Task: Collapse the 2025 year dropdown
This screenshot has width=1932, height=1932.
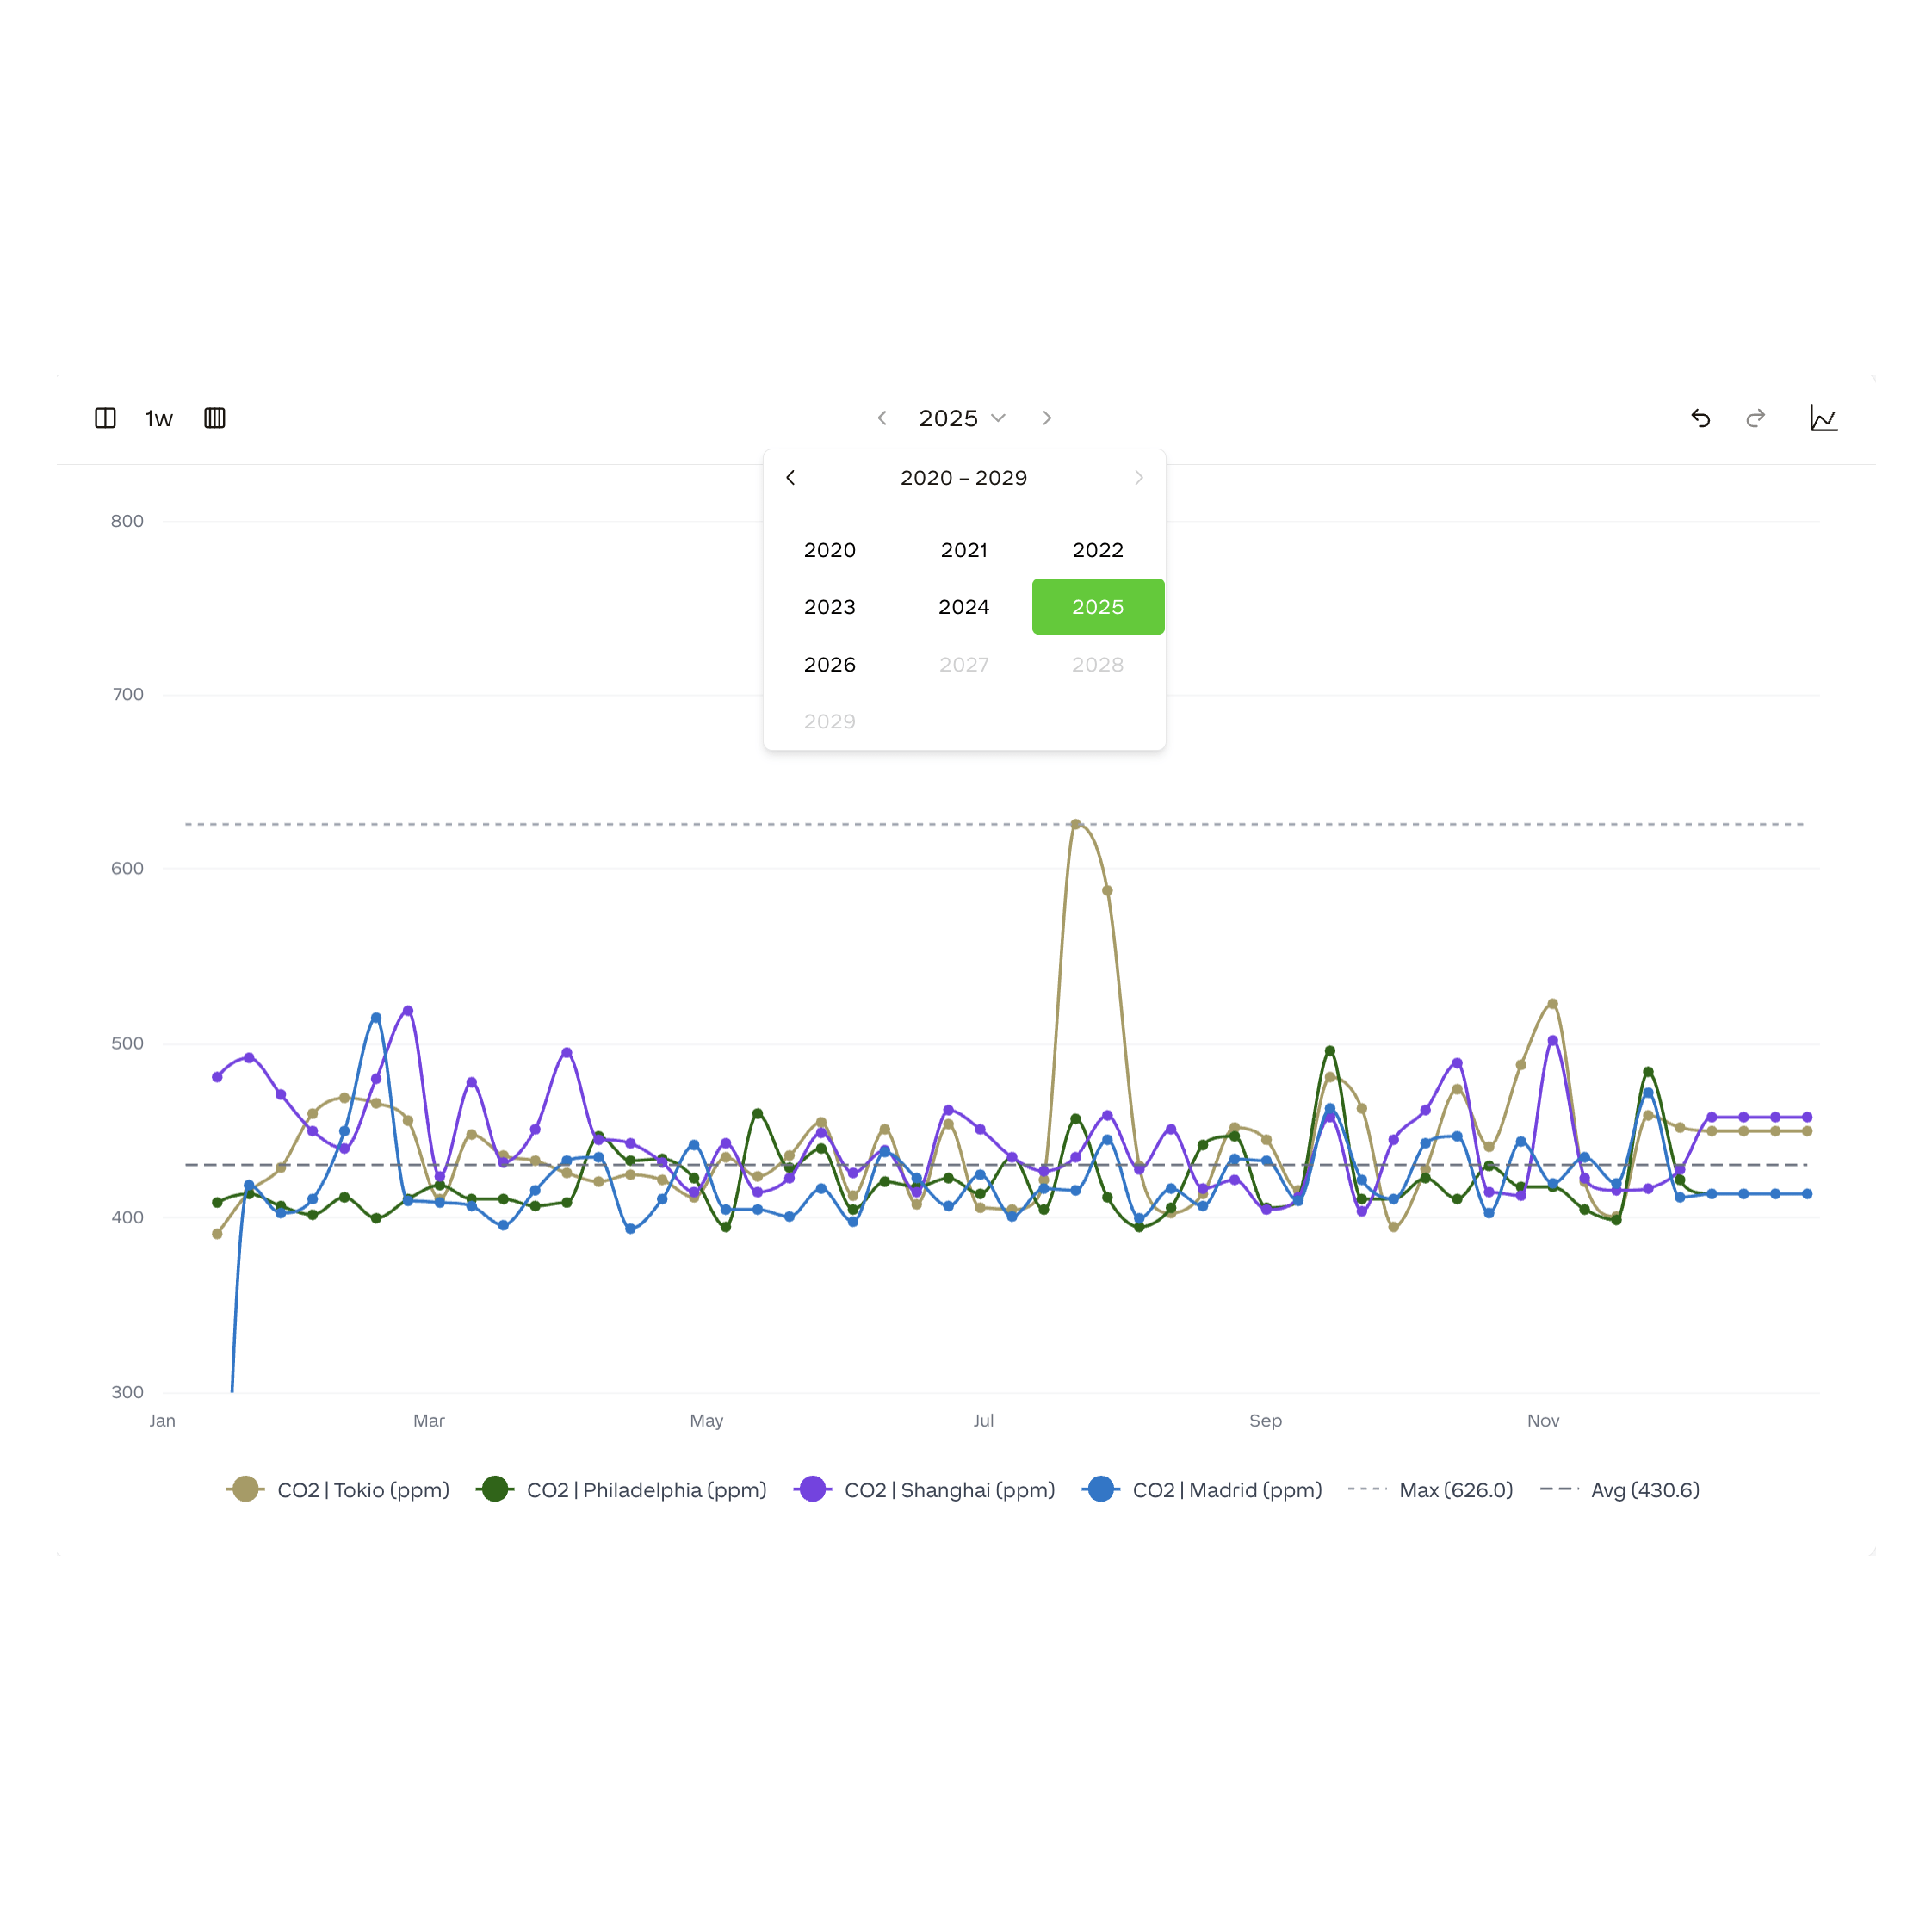Action: pos(962,418)
